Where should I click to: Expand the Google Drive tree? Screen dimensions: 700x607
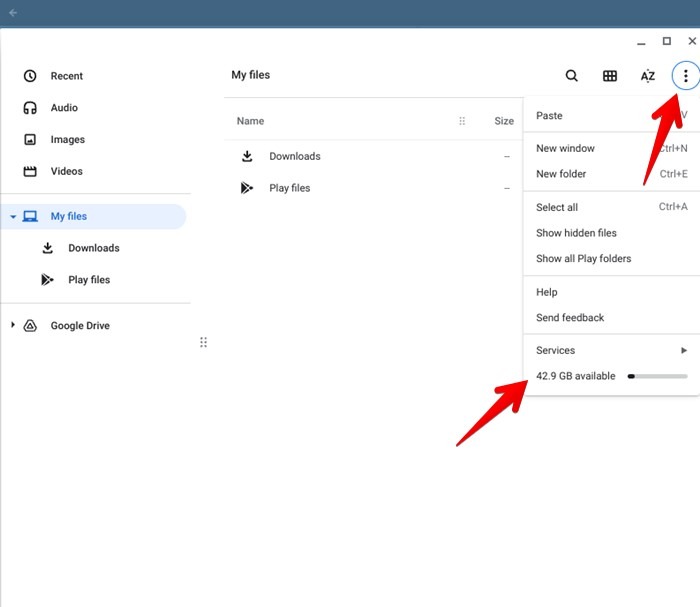point(13,325)
